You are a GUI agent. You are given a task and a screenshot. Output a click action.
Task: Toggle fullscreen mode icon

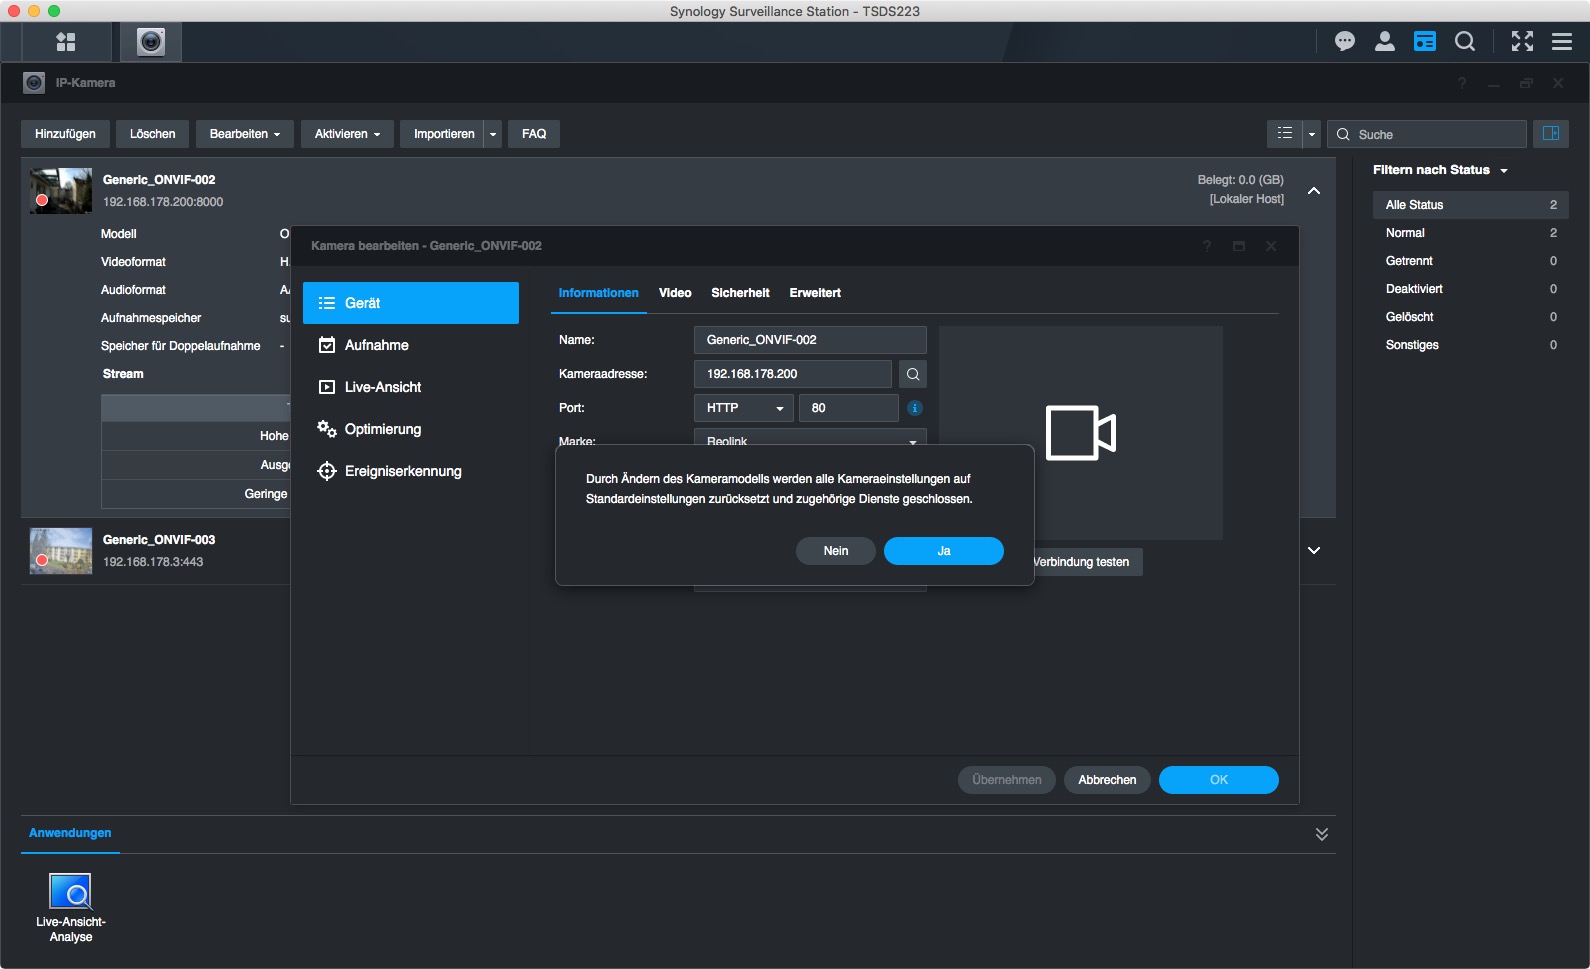(1522, 41)
